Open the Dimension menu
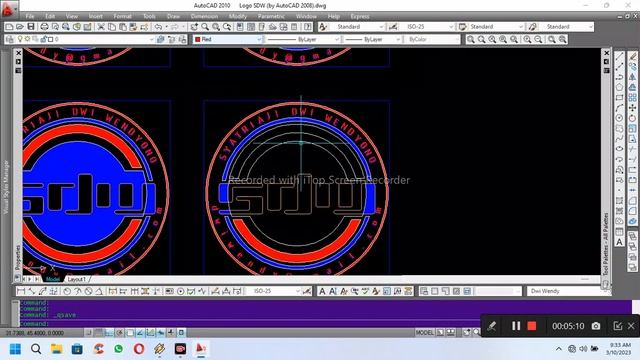Screen dimensions: 640x360 (x=204, y=16)
